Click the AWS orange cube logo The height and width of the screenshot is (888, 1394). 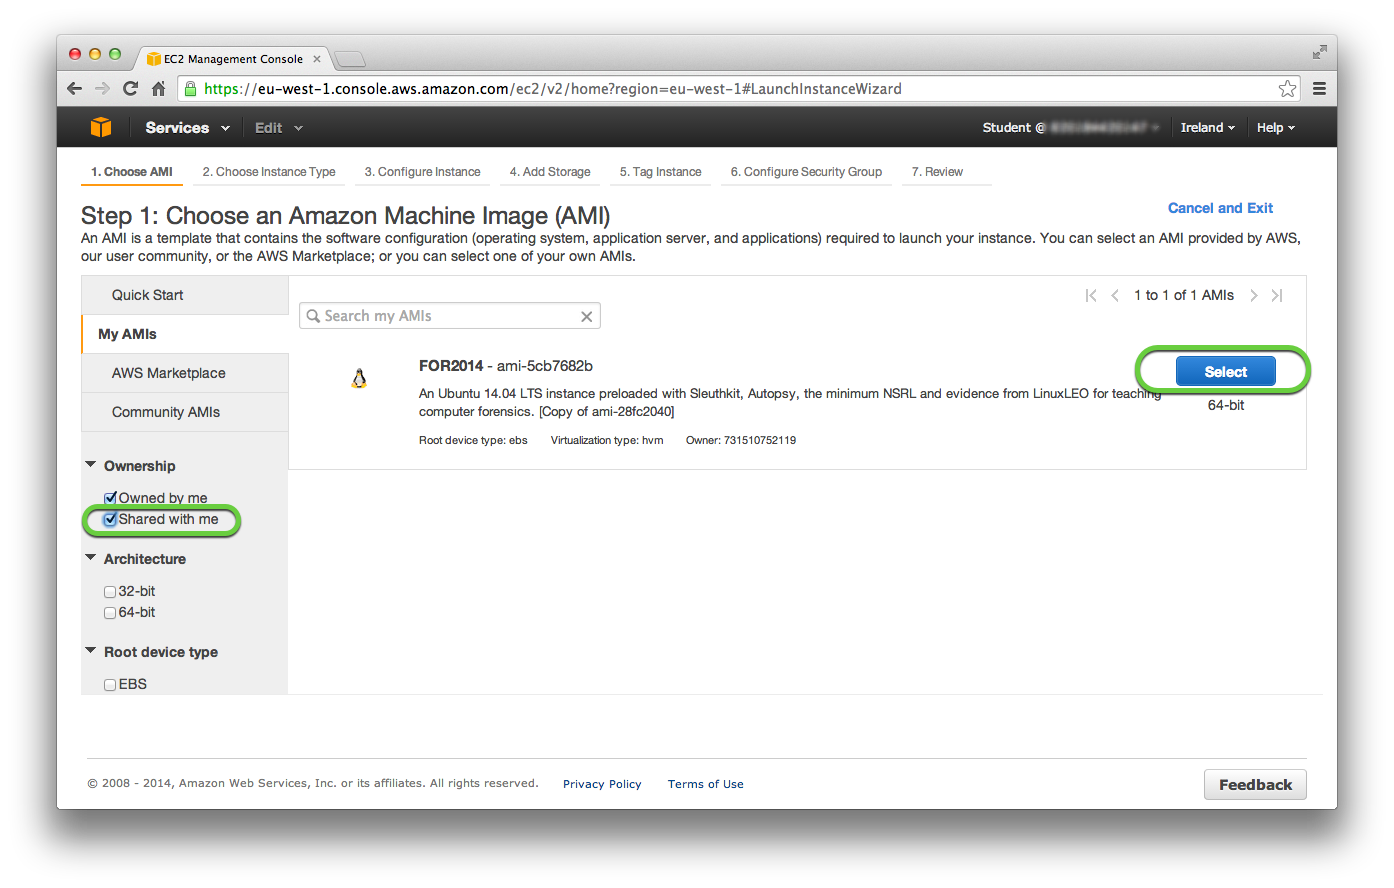pyautogui.click(x=101, y=127)
